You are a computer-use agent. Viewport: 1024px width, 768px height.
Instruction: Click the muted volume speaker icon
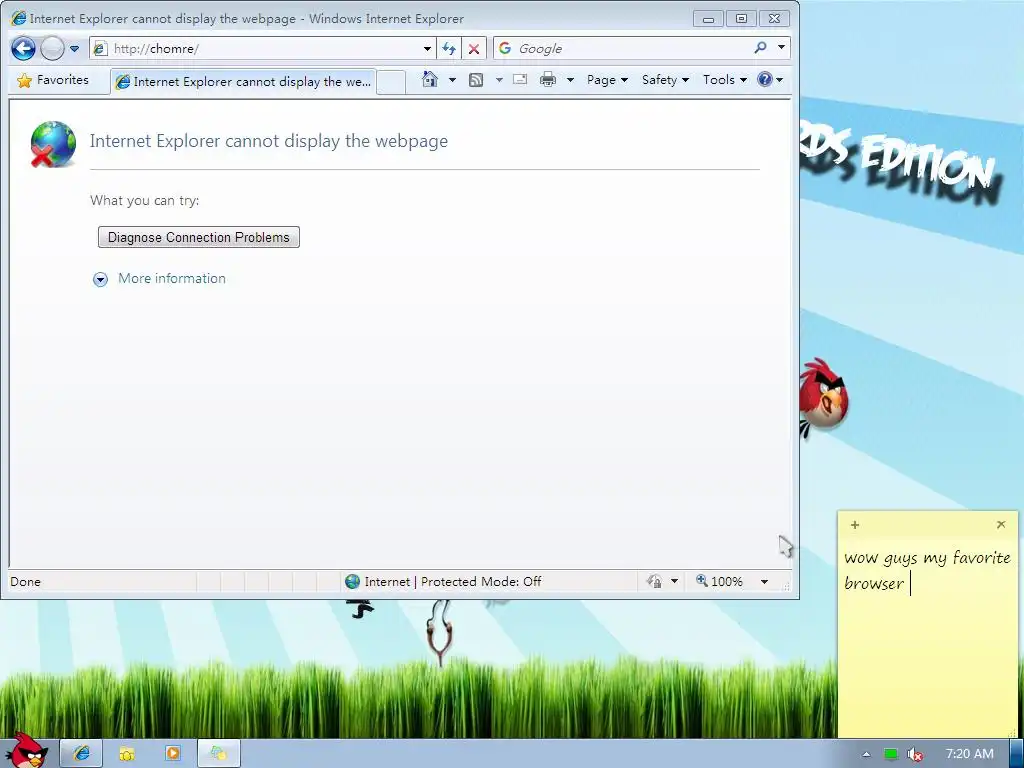915,754
